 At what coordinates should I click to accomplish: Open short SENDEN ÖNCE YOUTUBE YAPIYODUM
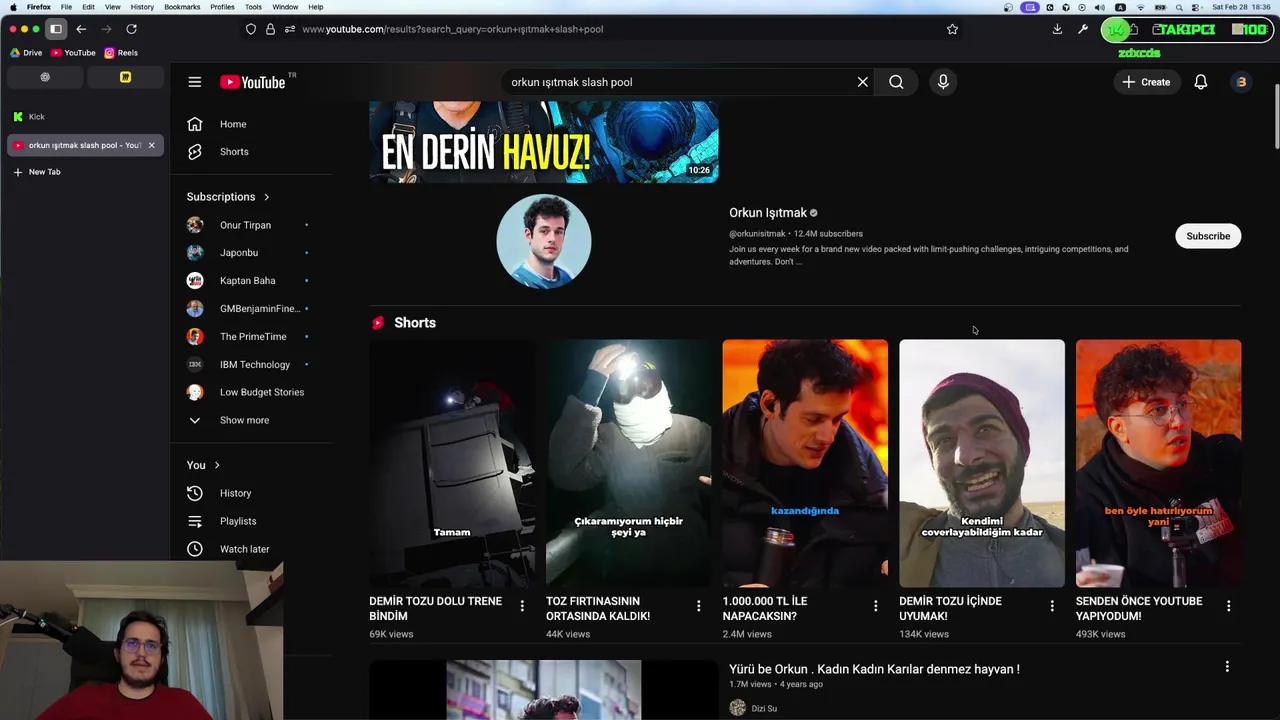click(1158, 463)
